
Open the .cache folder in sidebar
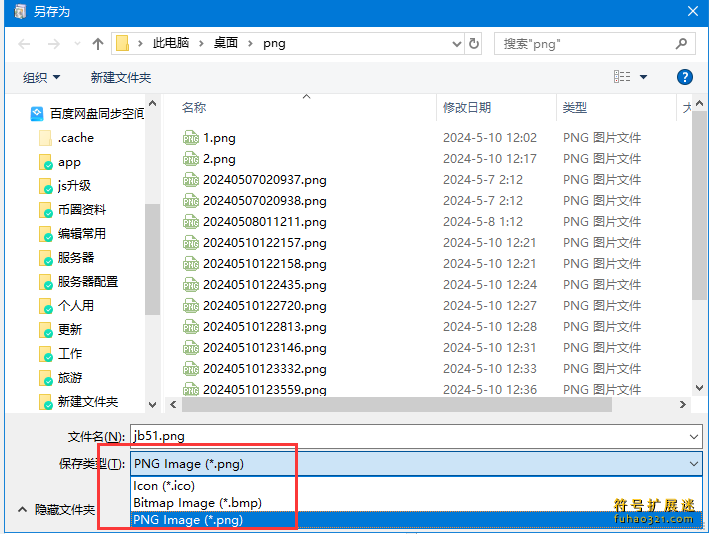pyautogui.click(x=67, y=137)
